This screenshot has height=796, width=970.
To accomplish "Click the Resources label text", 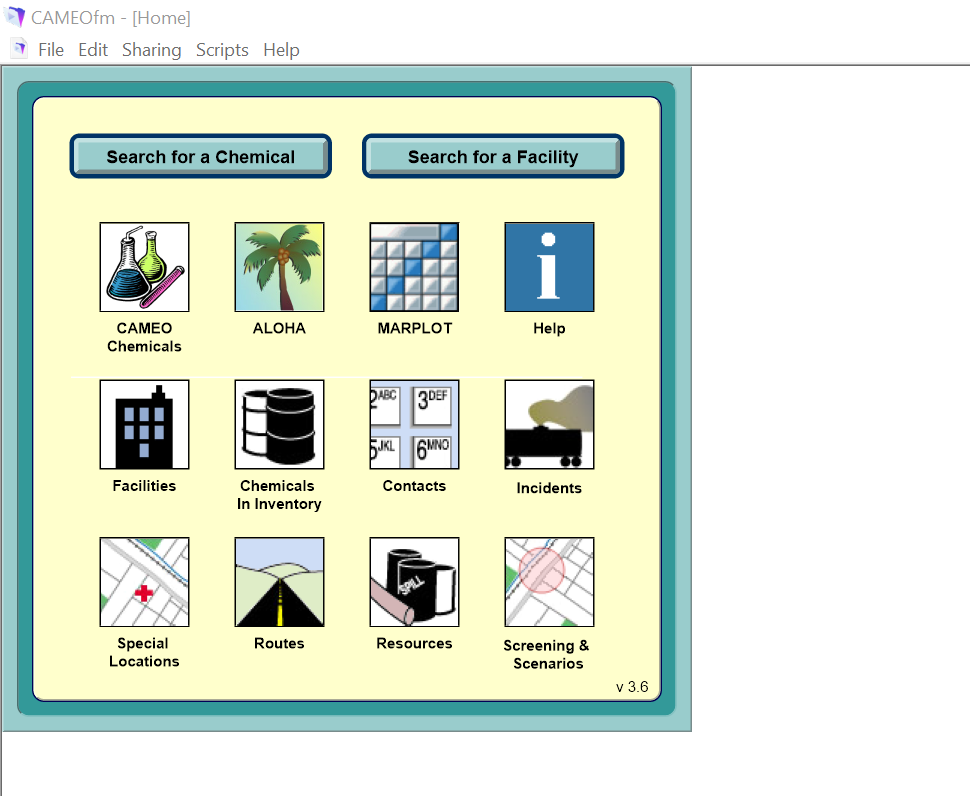I will [414, 643].
